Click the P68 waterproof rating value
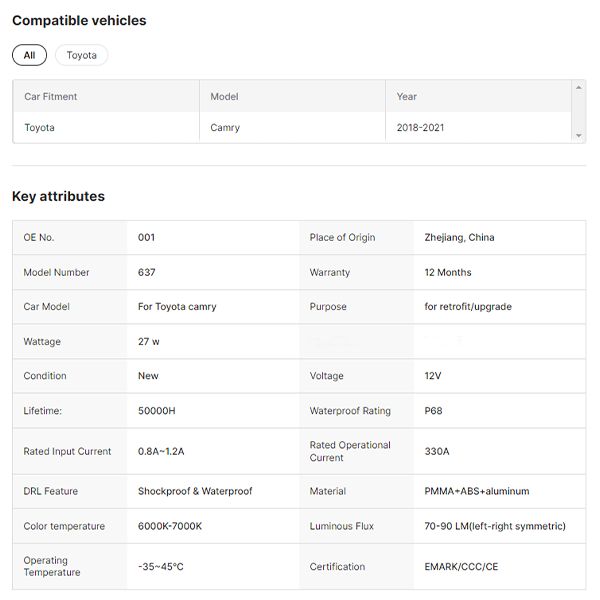The image size is (600, 600). click(x=434, y=411)
